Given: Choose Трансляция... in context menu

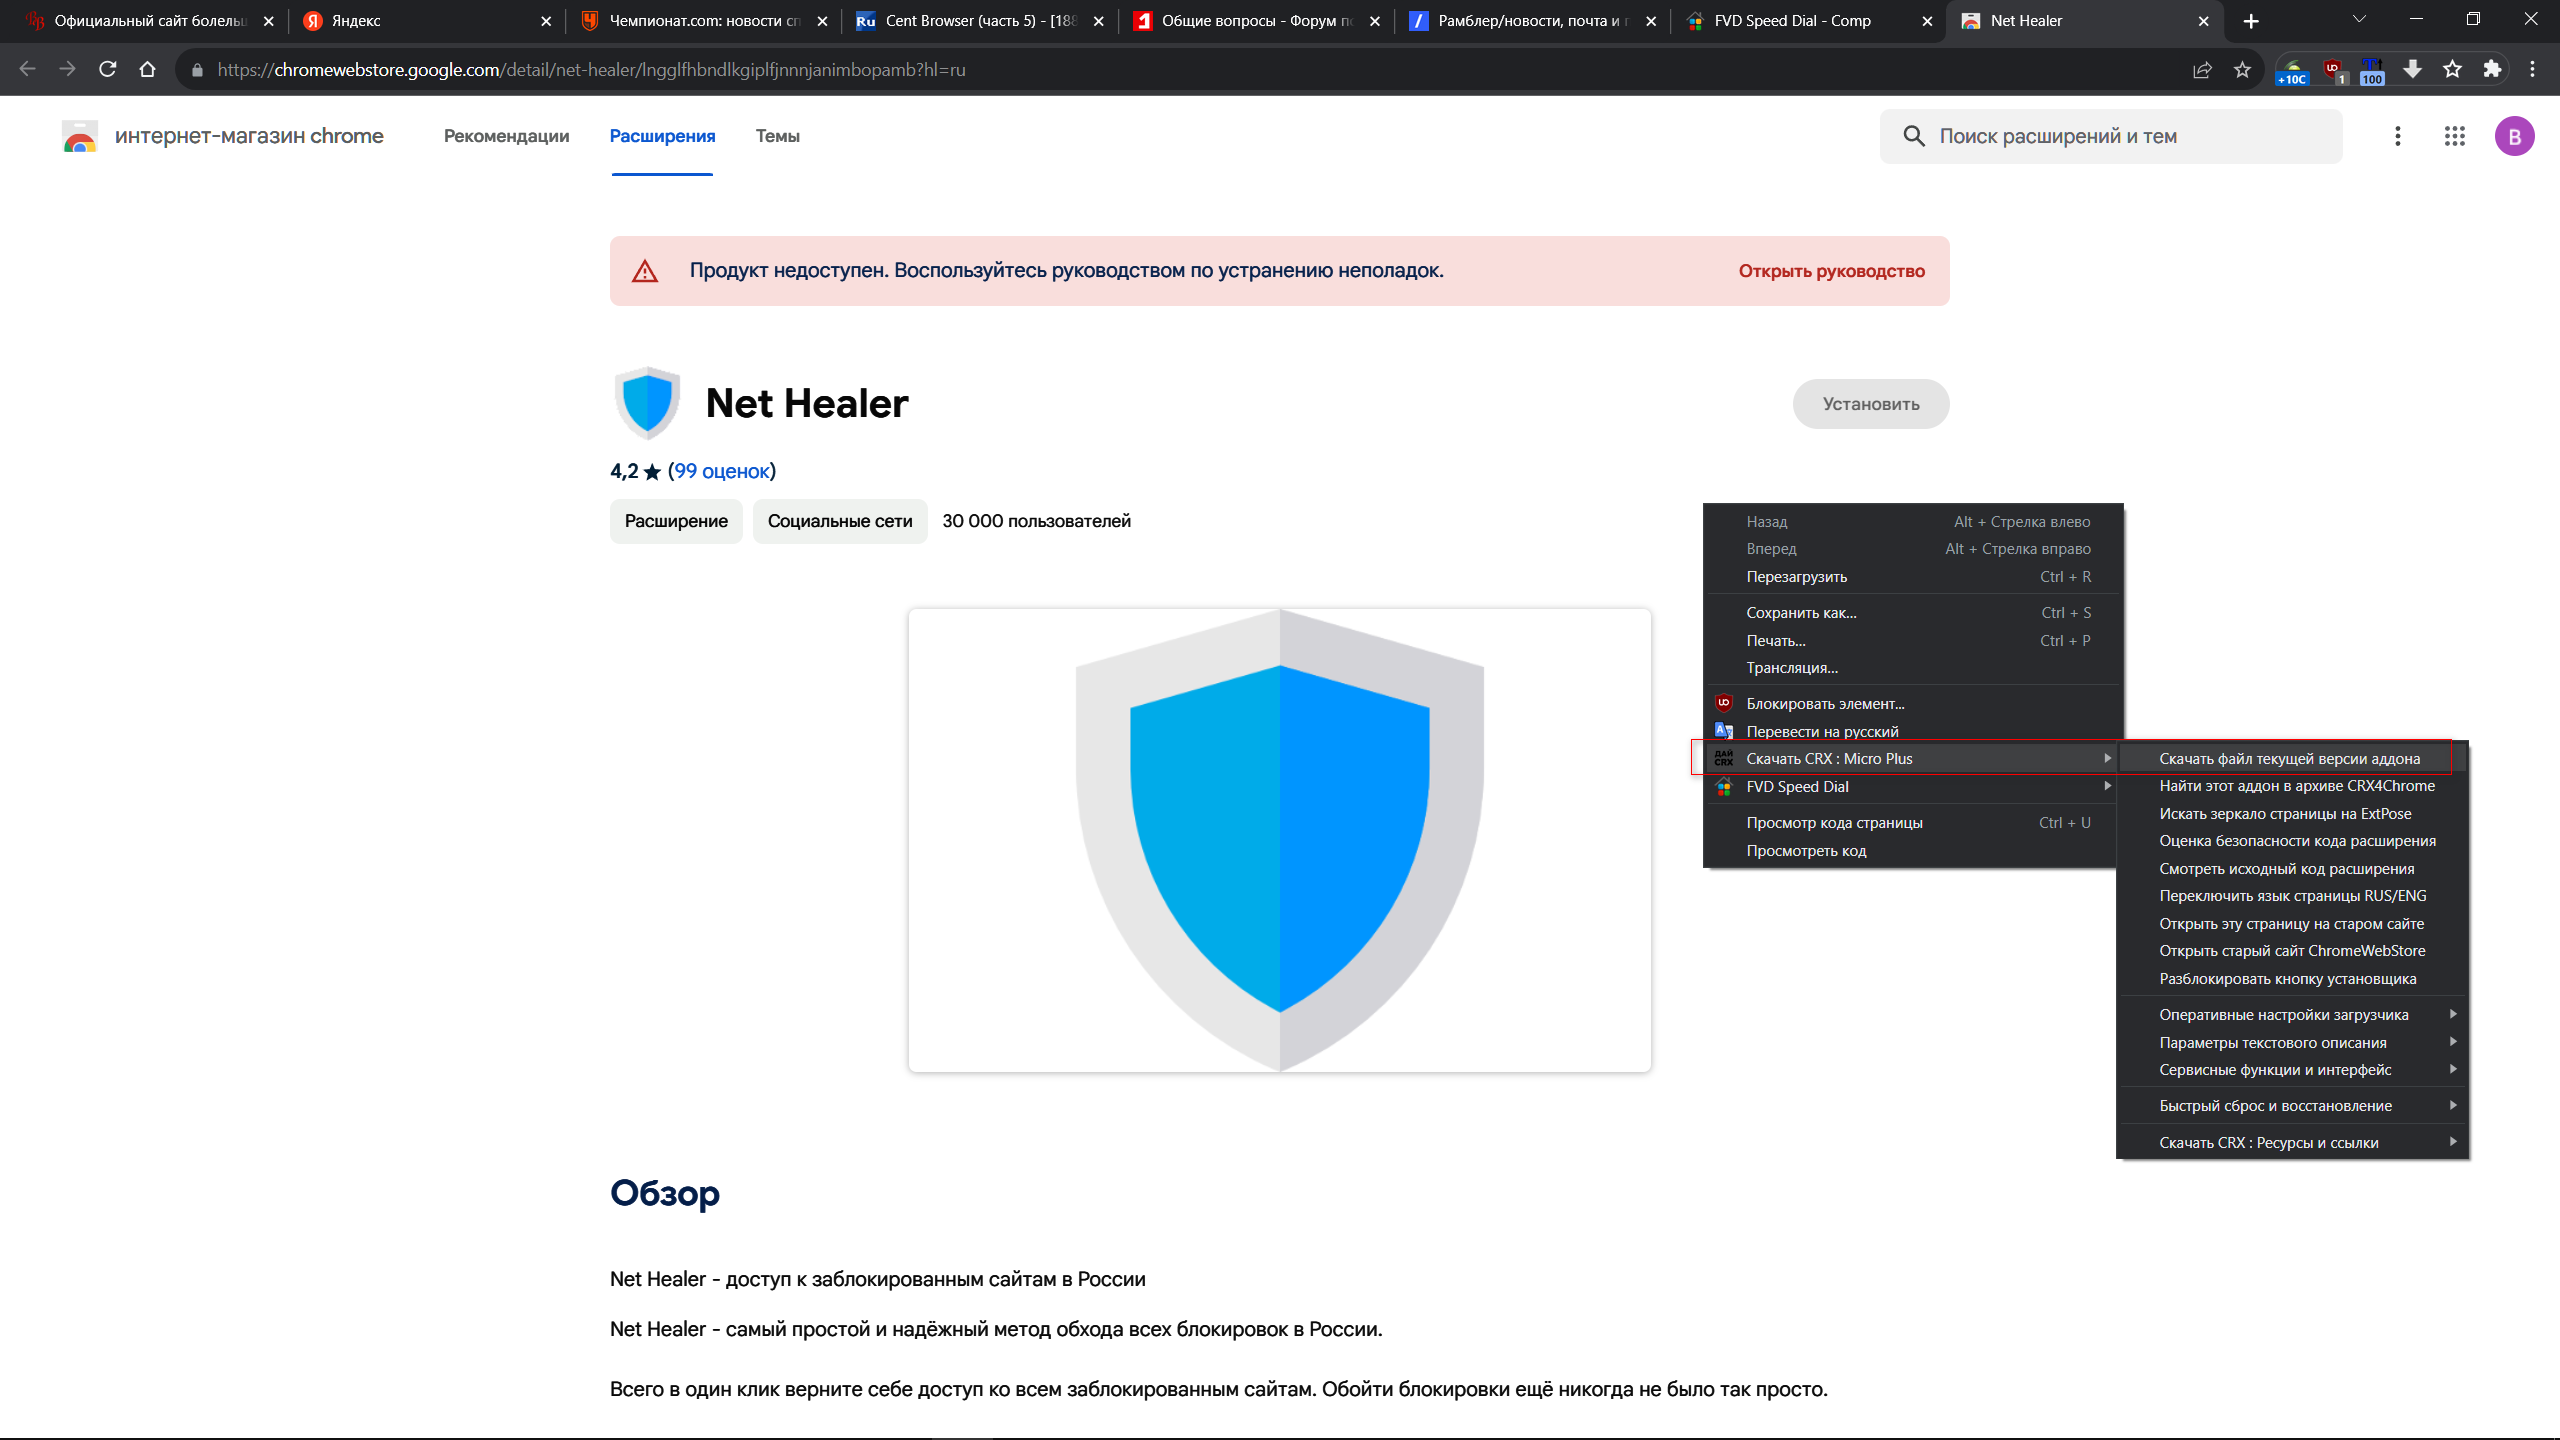Looking at the screenshot, I should pos(1912,668).
